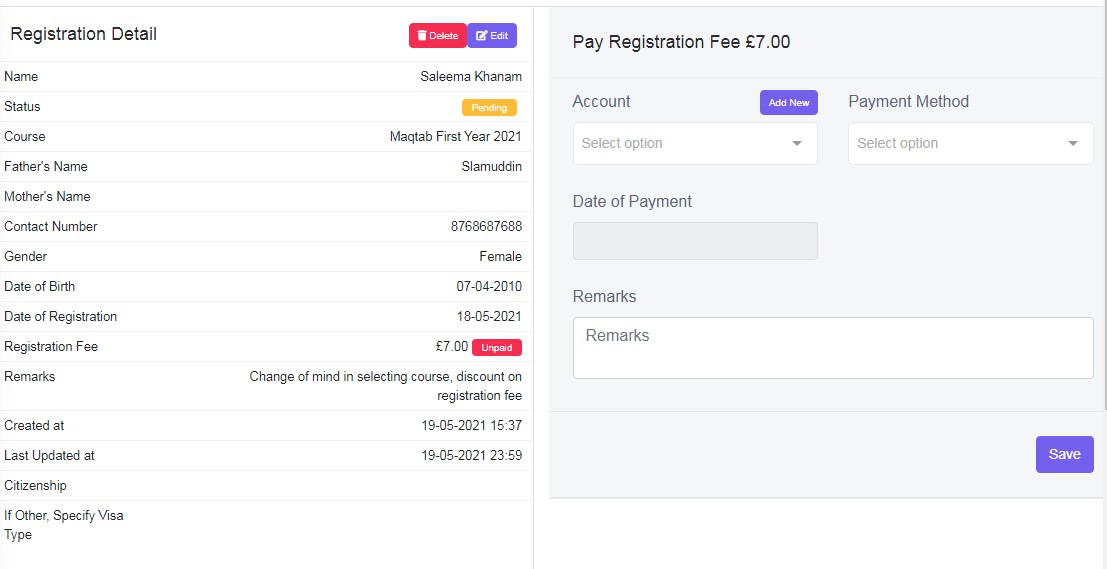
Task: Click the trash icon in Delete button
Action: pyautogui.click(x=421, y=35)
